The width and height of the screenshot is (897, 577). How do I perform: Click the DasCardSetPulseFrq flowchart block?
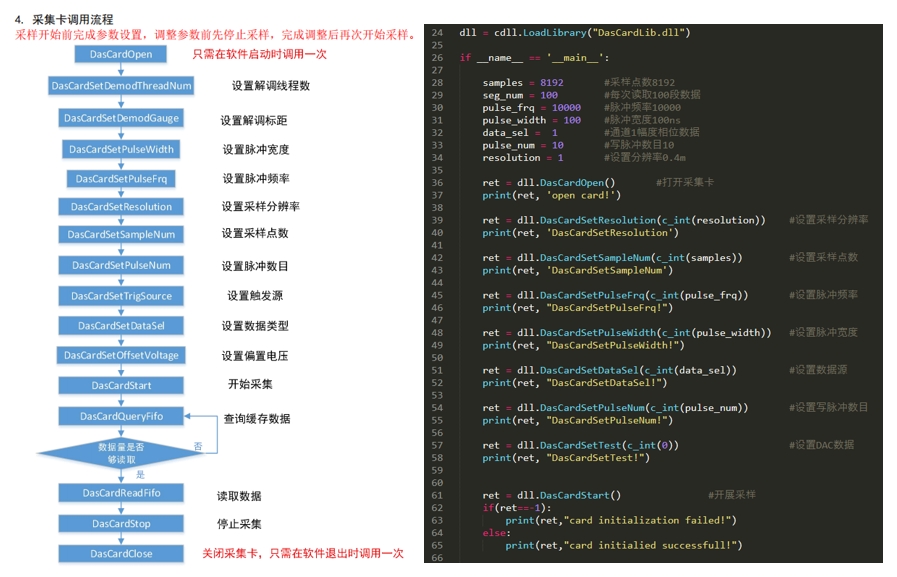121,179
